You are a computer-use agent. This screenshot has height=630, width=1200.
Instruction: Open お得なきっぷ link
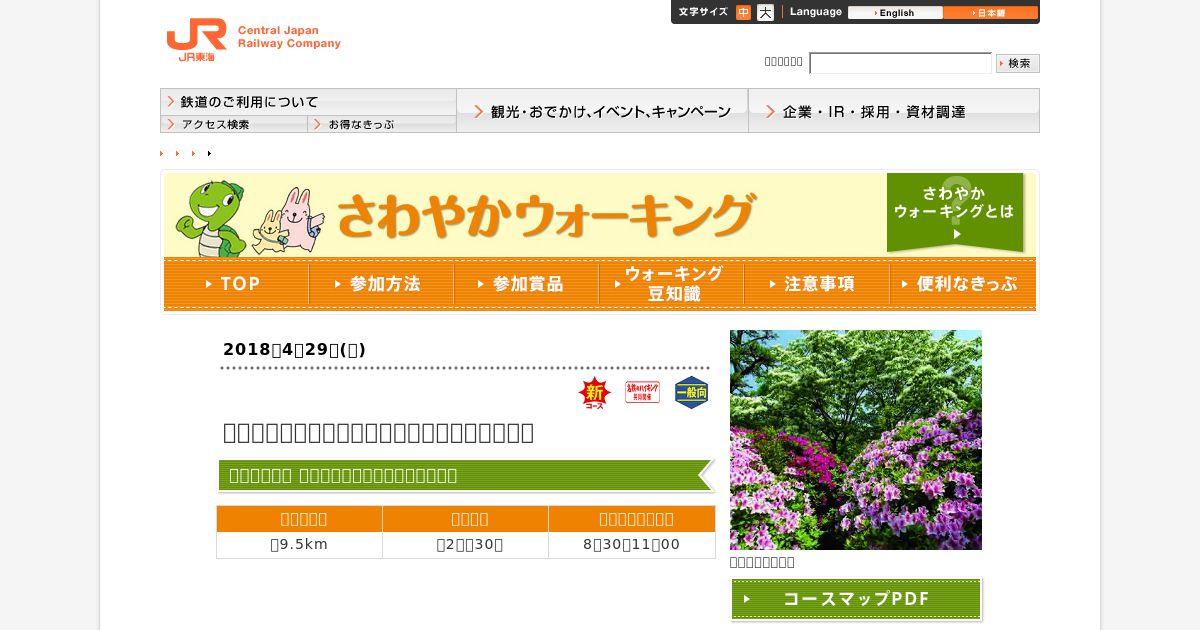point(382,124)
